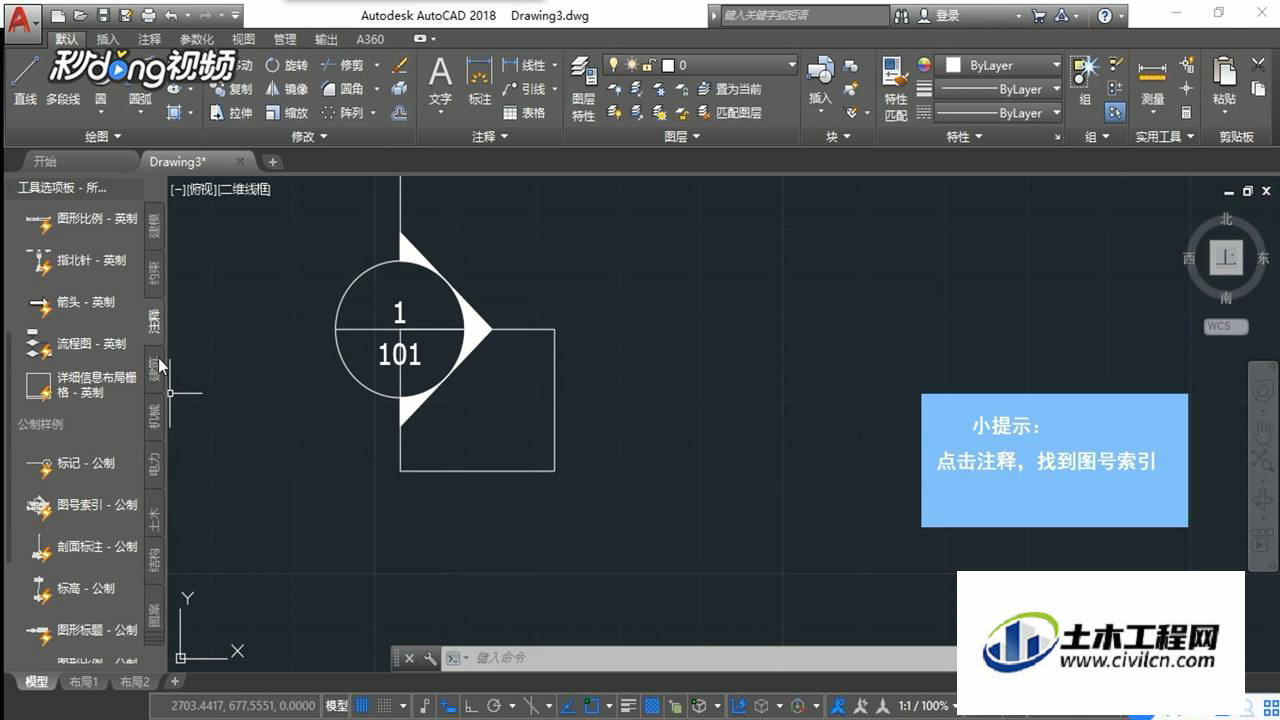Expand the Layers (图层) panel
The width and height of the screenshot is (1280, 720).
point(683,137)
